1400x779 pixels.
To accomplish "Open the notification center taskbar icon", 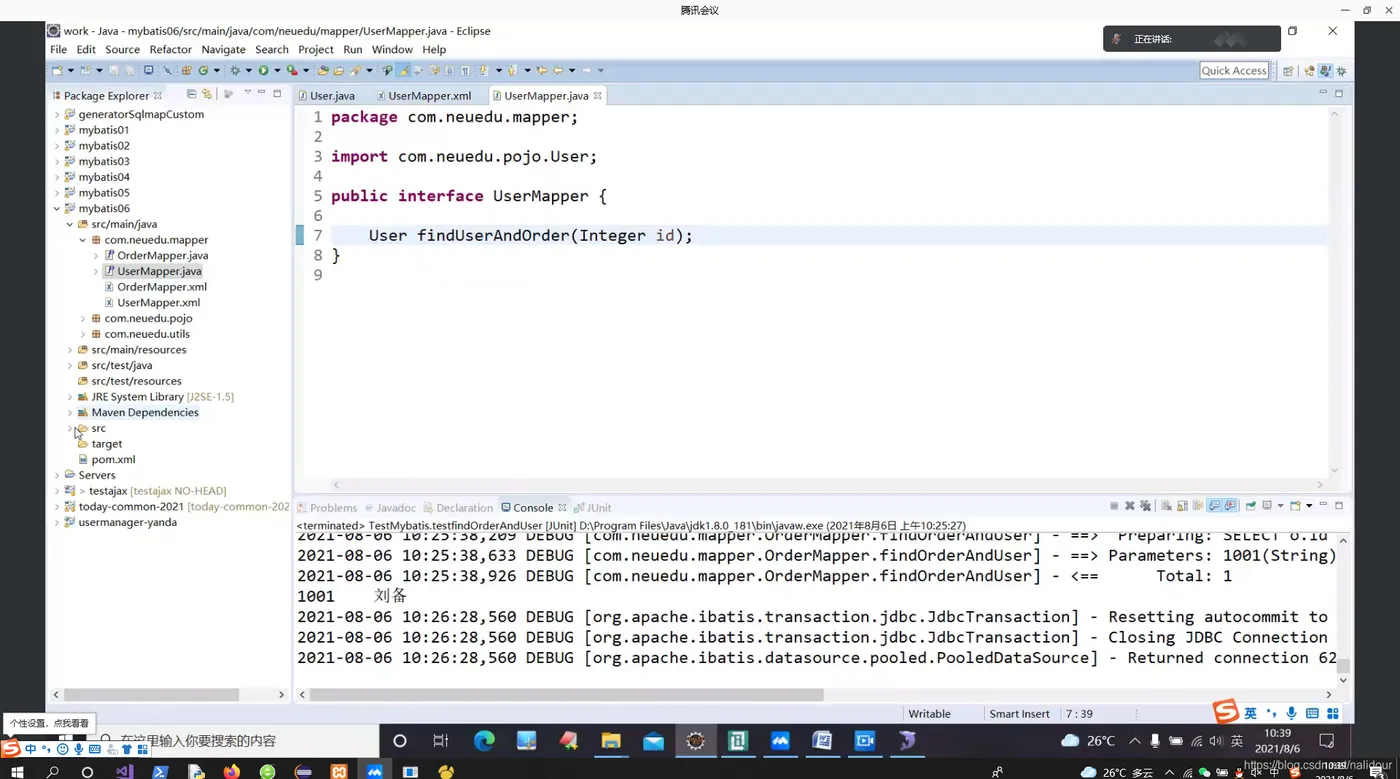I will click(x=1327, y=741).
